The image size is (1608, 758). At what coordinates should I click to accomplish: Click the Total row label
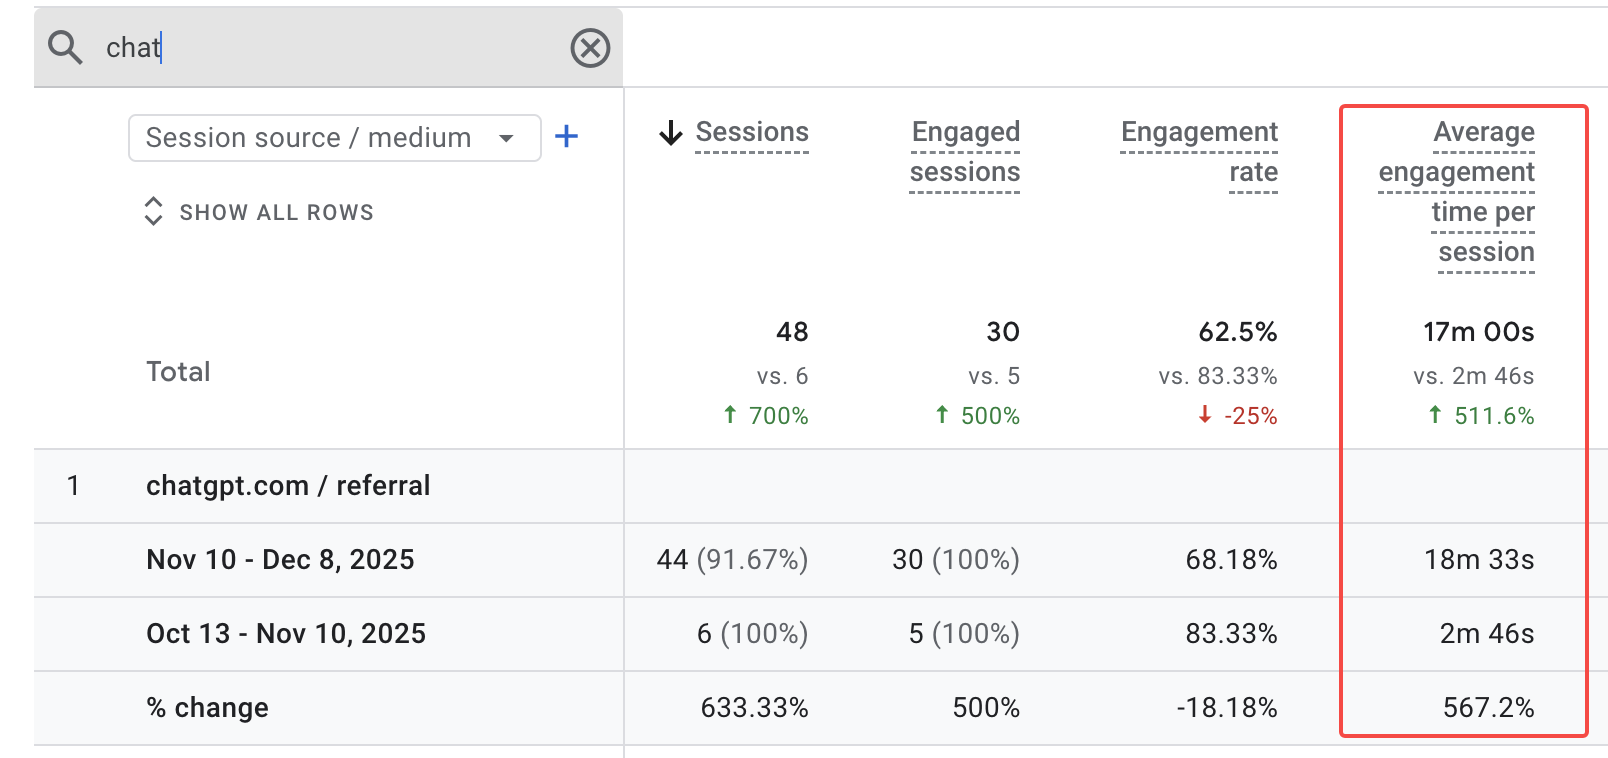(178, 371)
